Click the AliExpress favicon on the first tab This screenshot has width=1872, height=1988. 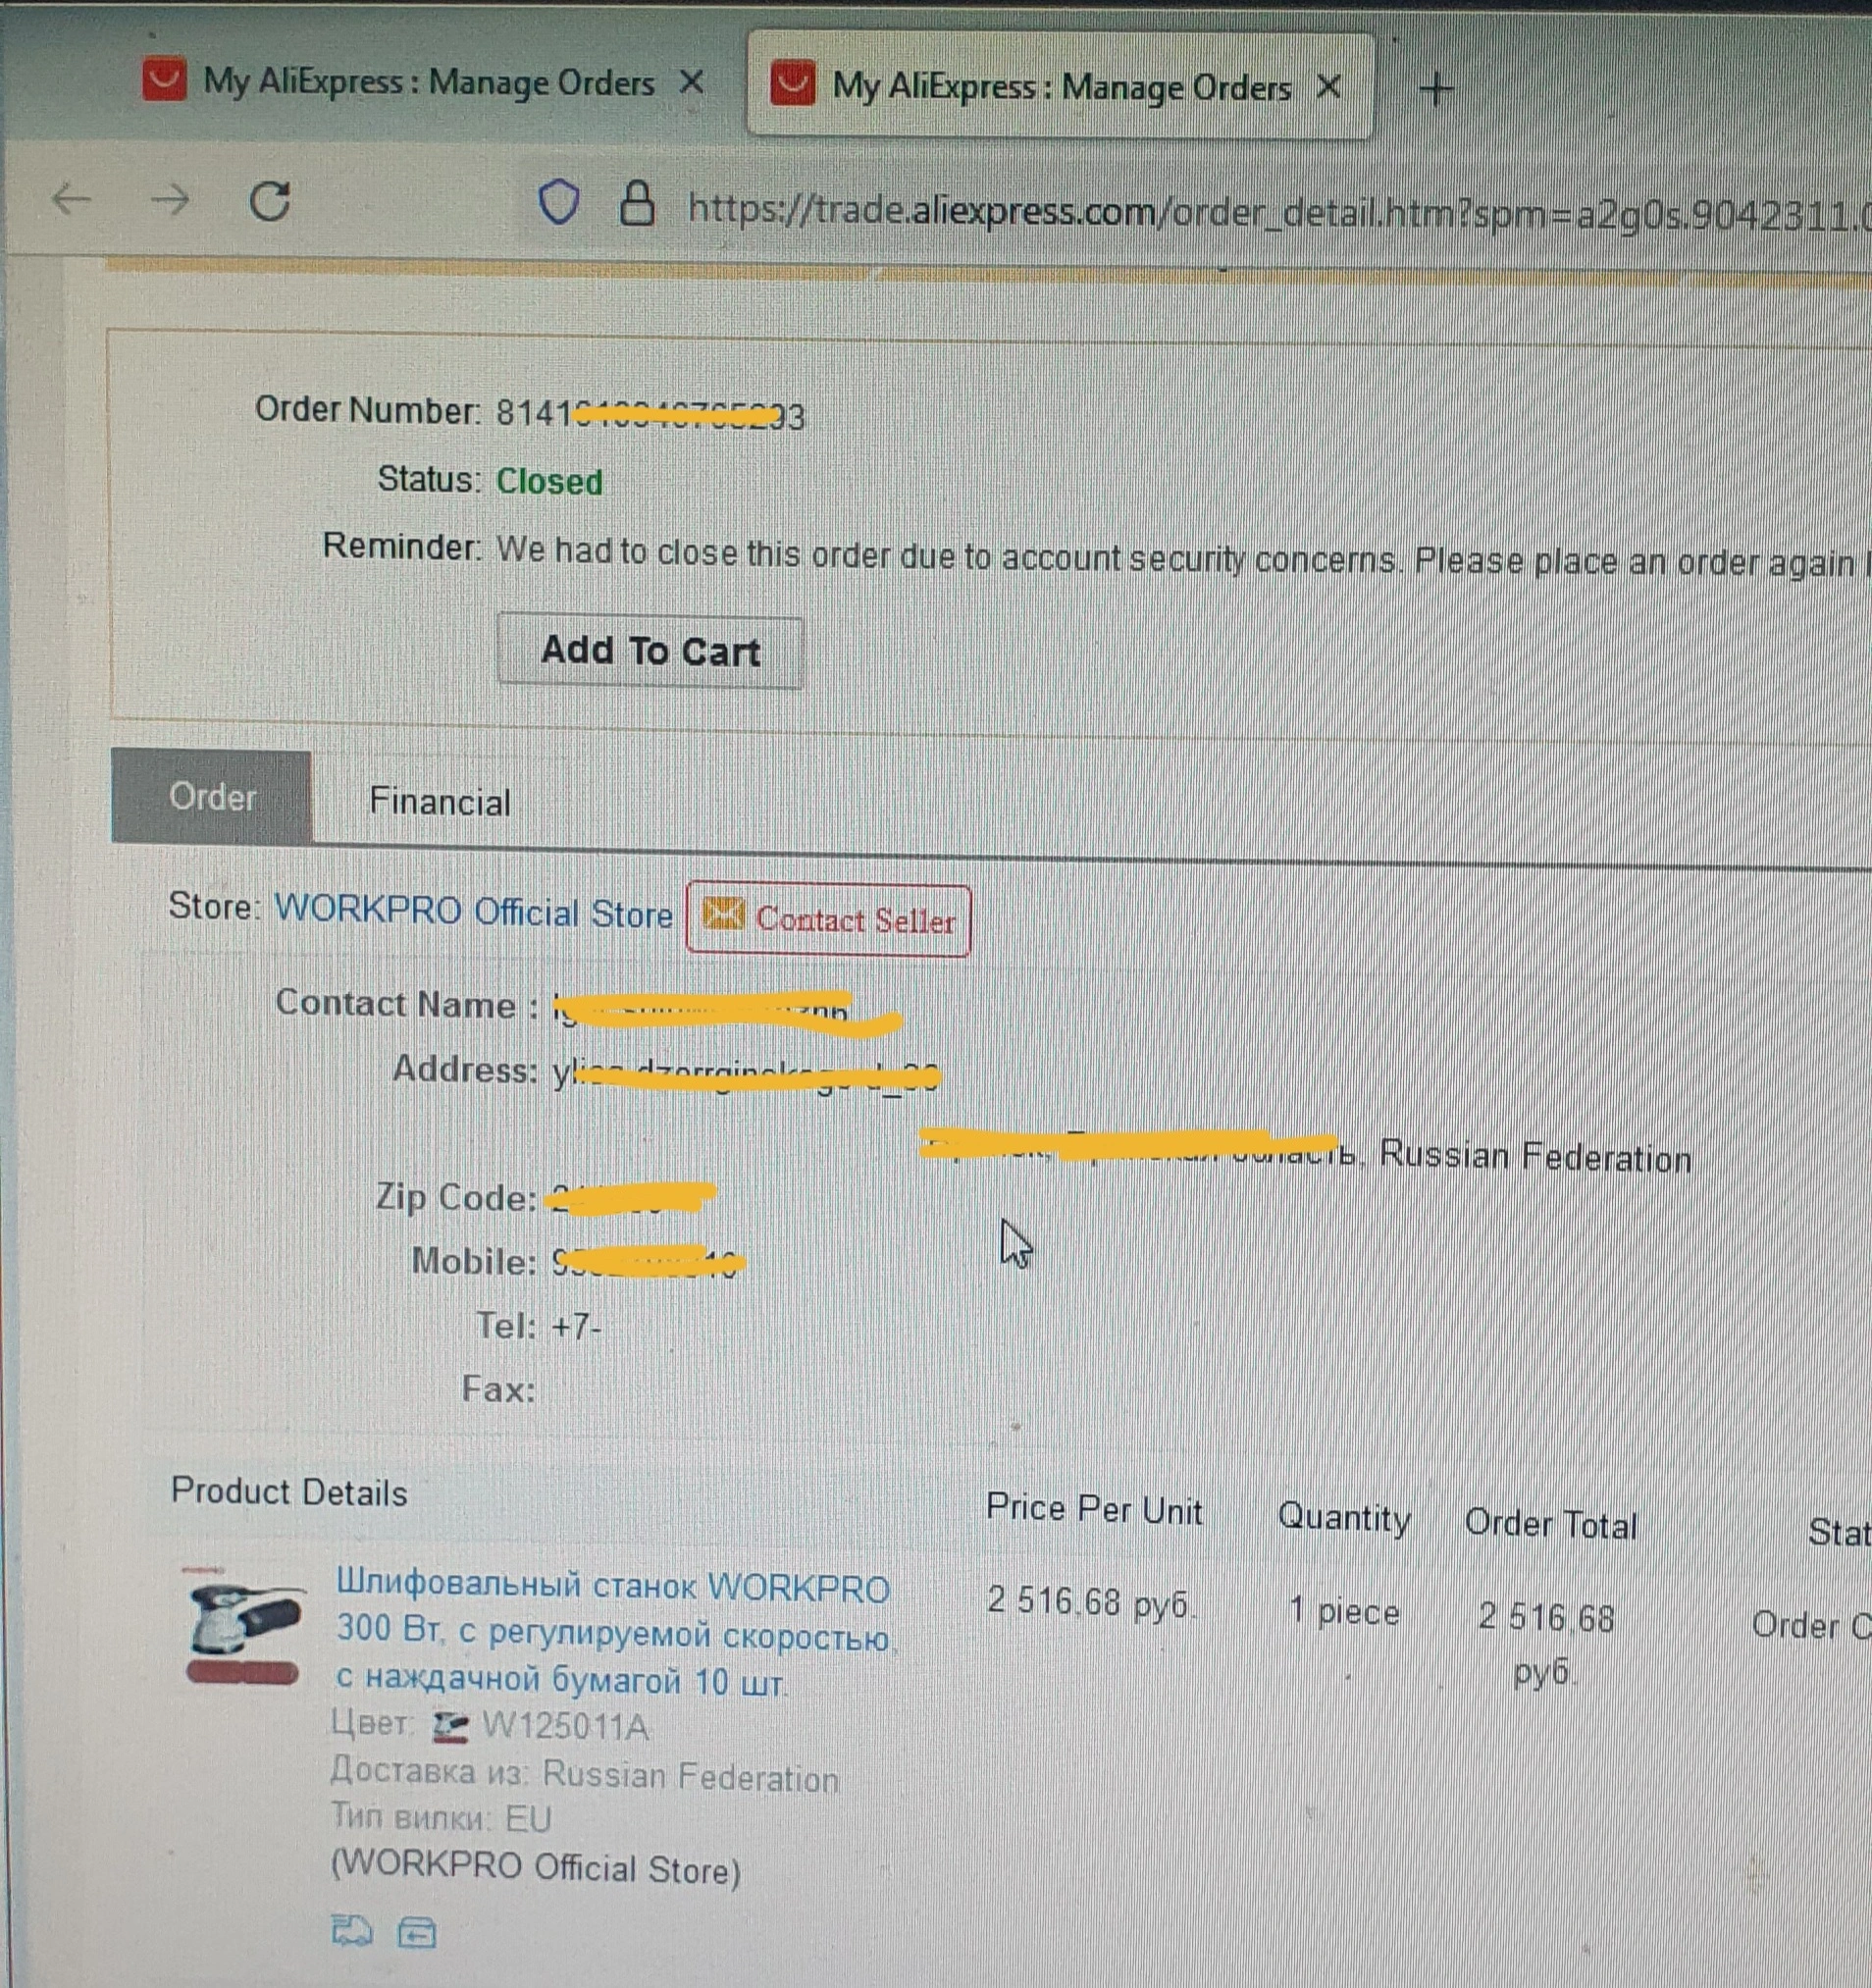tap(164, 79)
